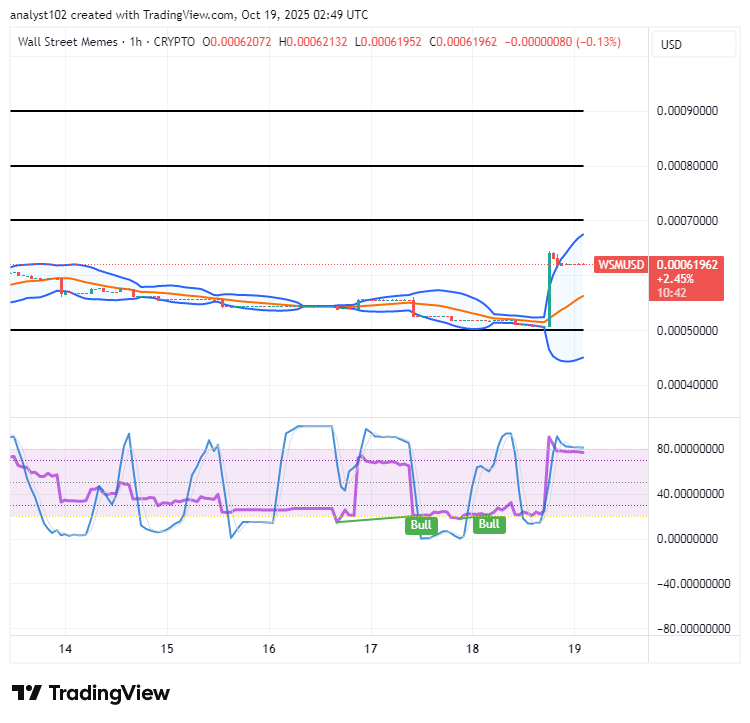Click the low value L0.00061952
This screenshot has height=723, width=750.
click(x=388, y=42)
